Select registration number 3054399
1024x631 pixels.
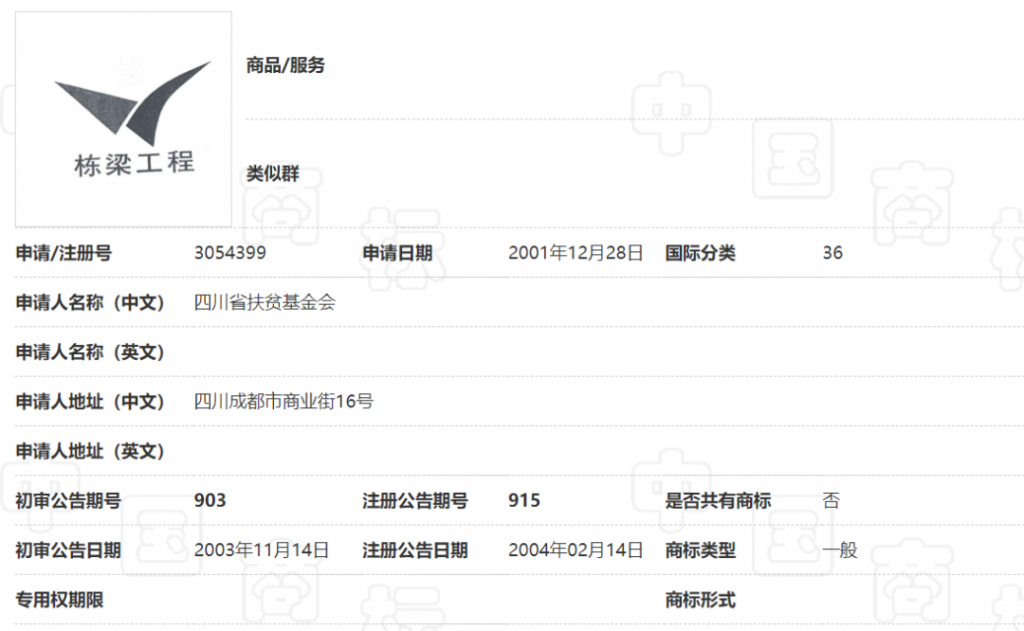(x=230, y=253)
